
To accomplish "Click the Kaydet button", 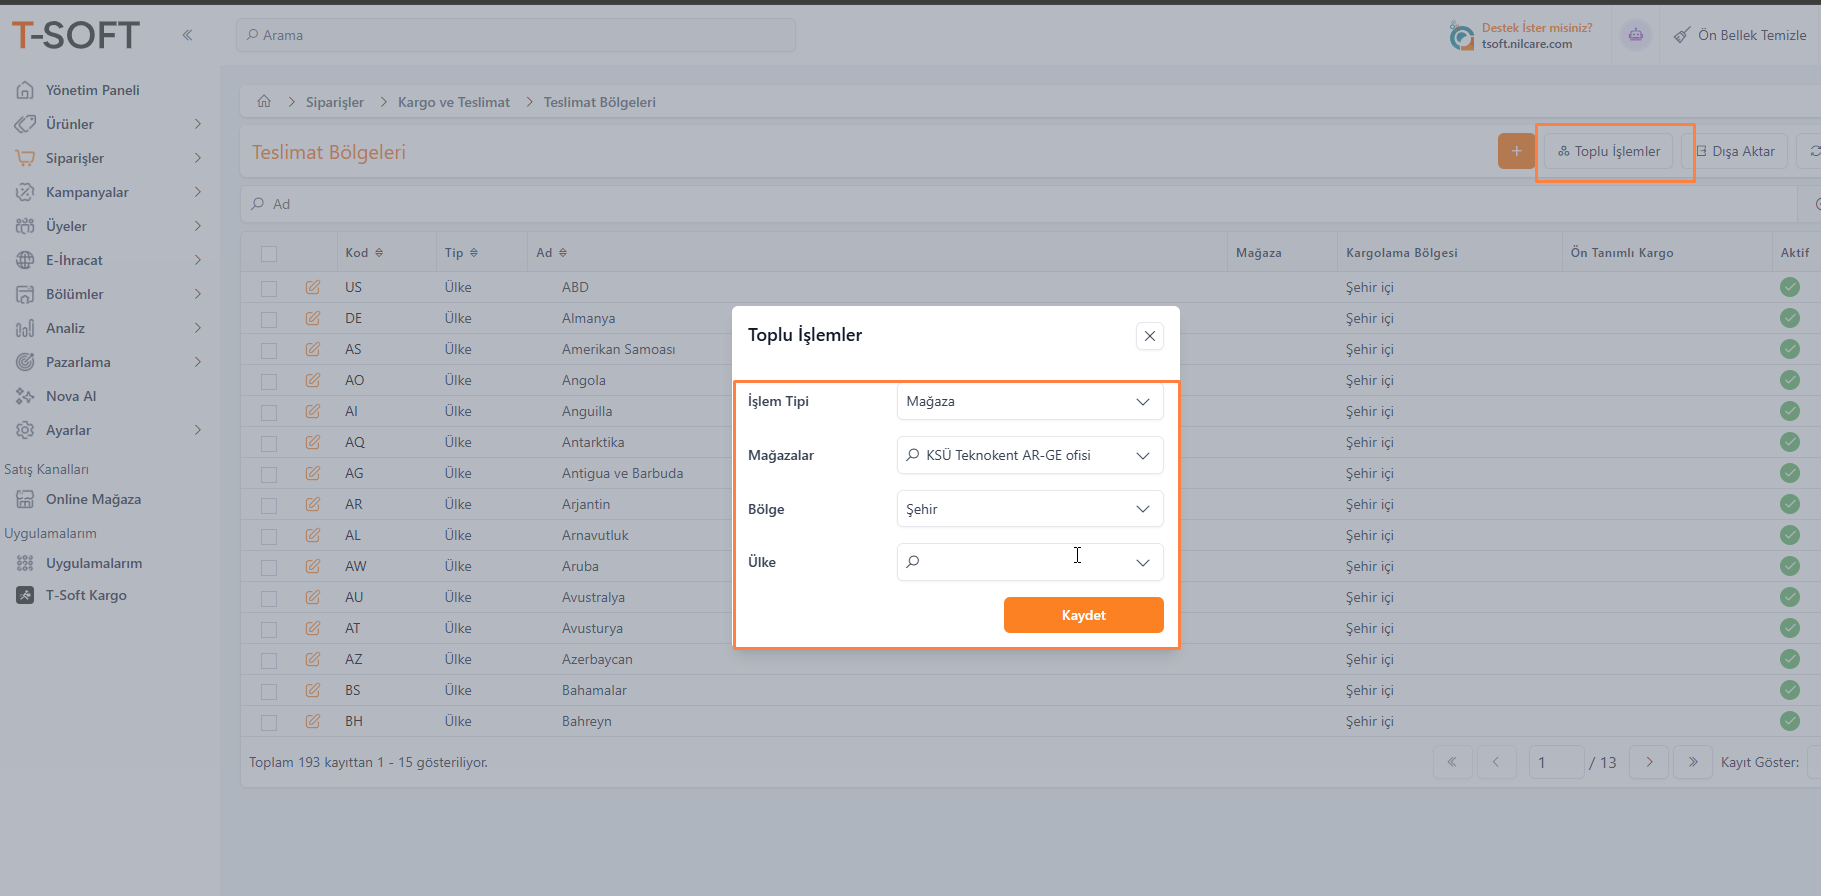I will 1083,615.
